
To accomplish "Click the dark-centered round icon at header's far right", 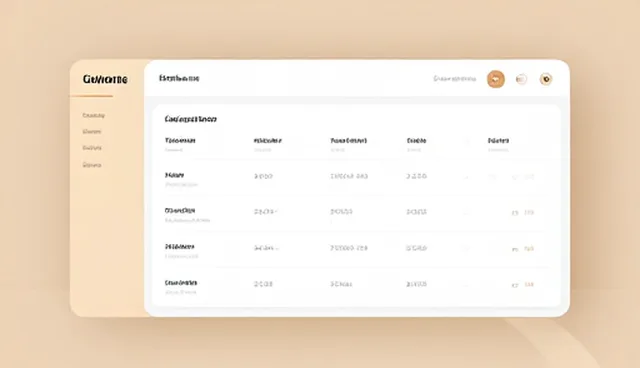I will click(x=546, y=79).
